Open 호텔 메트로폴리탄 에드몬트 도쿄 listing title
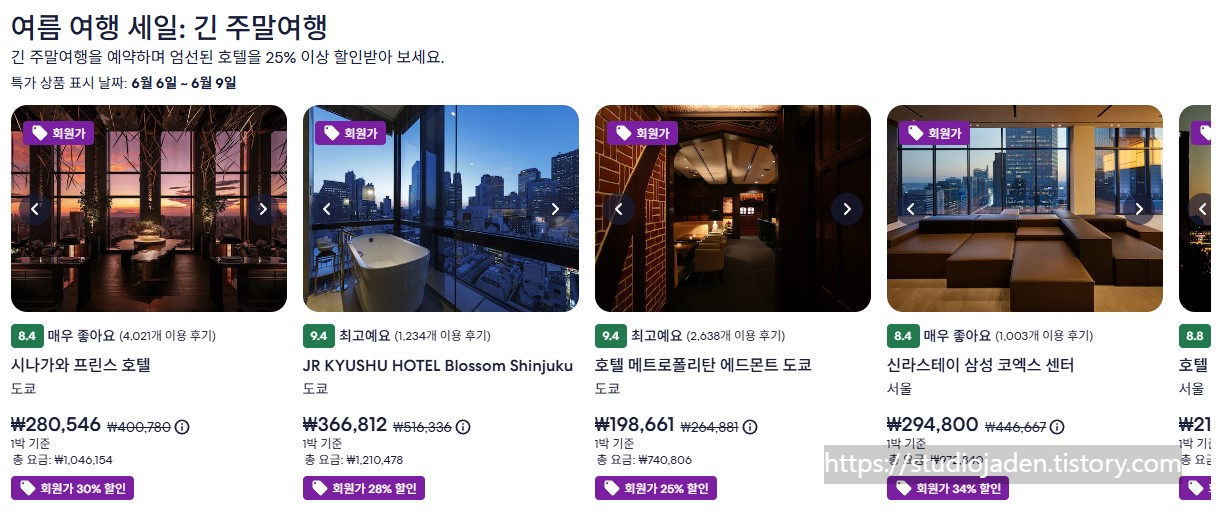 coord(703,365)
